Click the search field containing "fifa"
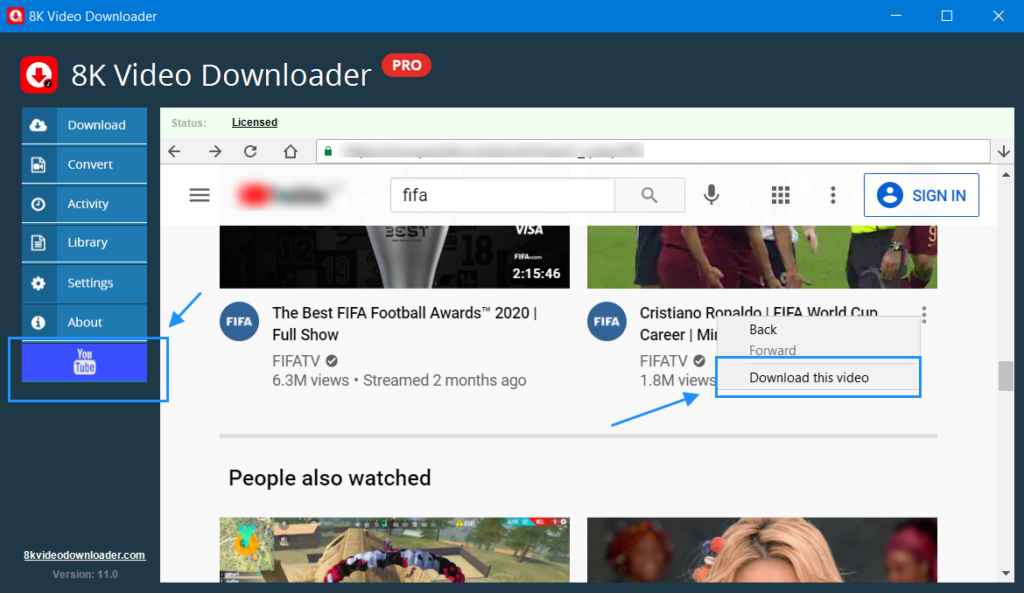The width and height of the screenshot is (1024, 593). (502, 195)
